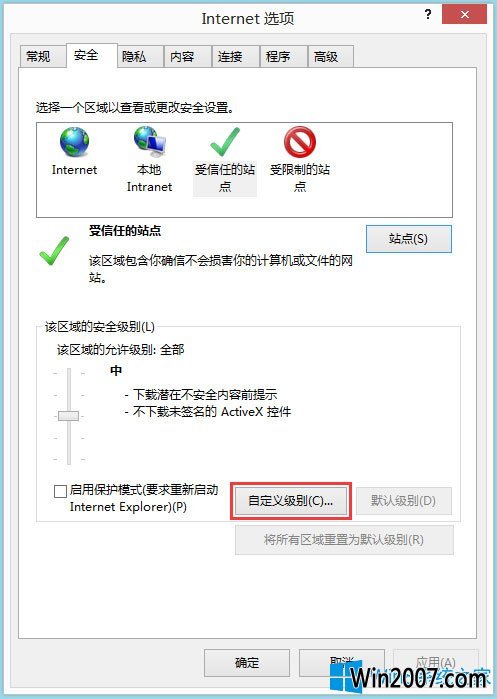Click the 默认级别(D) button
The width and height of the screenshot is (497, 699).
[404, 501]
